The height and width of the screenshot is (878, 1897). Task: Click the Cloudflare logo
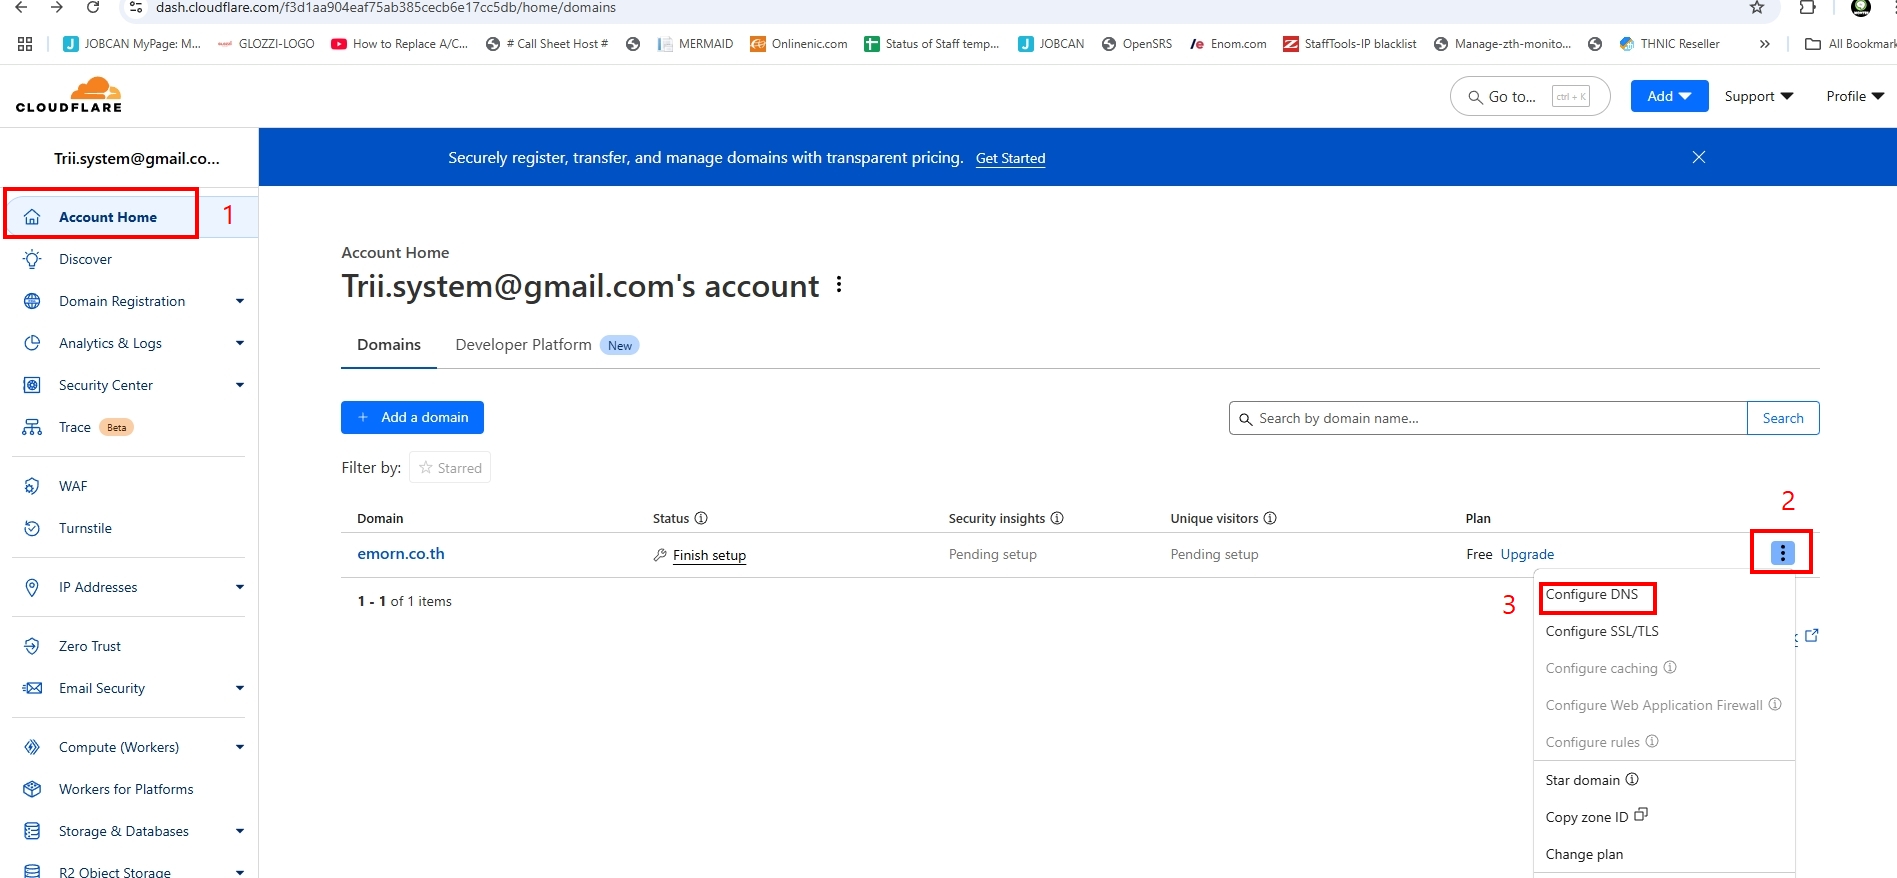[x=69, y=95]
